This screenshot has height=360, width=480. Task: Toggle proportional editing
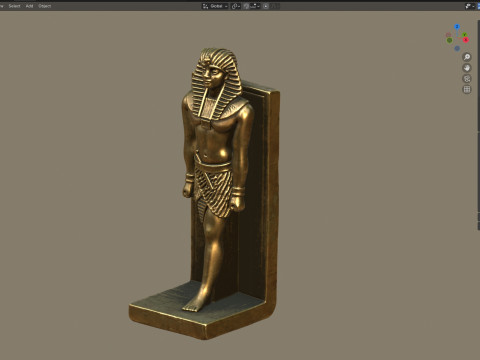(266, 6)
